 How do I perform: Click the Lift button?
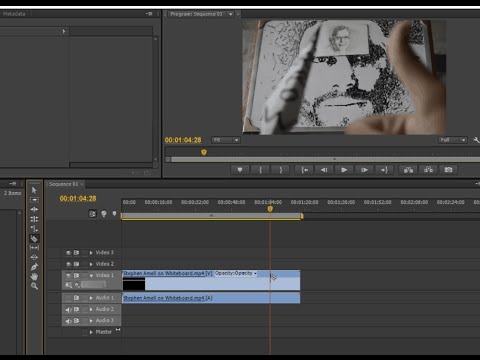click(x=408, y=170)
